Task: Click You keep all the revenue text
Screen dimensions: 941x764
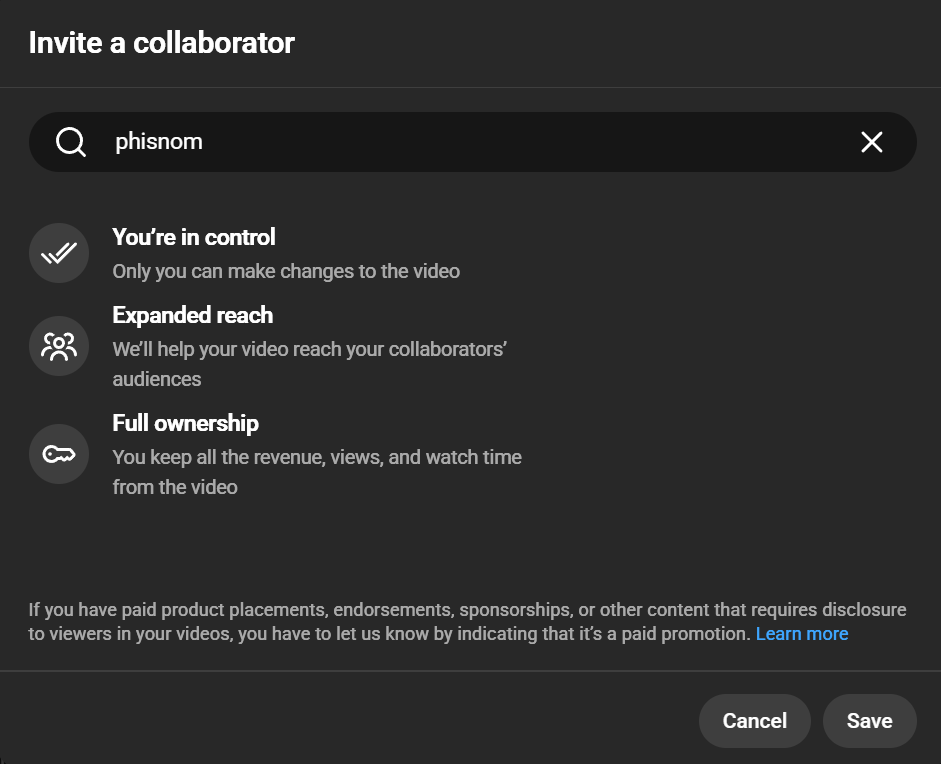Action: (x=317, y=472)
